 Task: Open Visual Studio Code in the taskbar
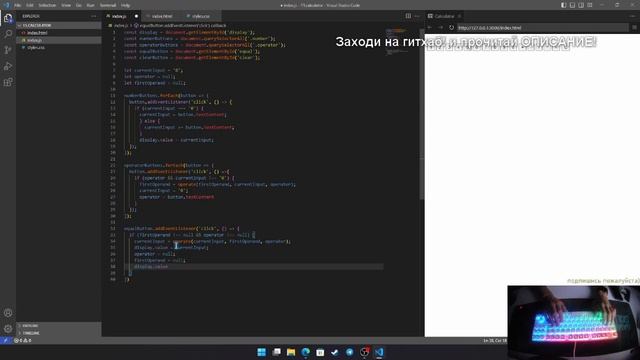(379, 352)
